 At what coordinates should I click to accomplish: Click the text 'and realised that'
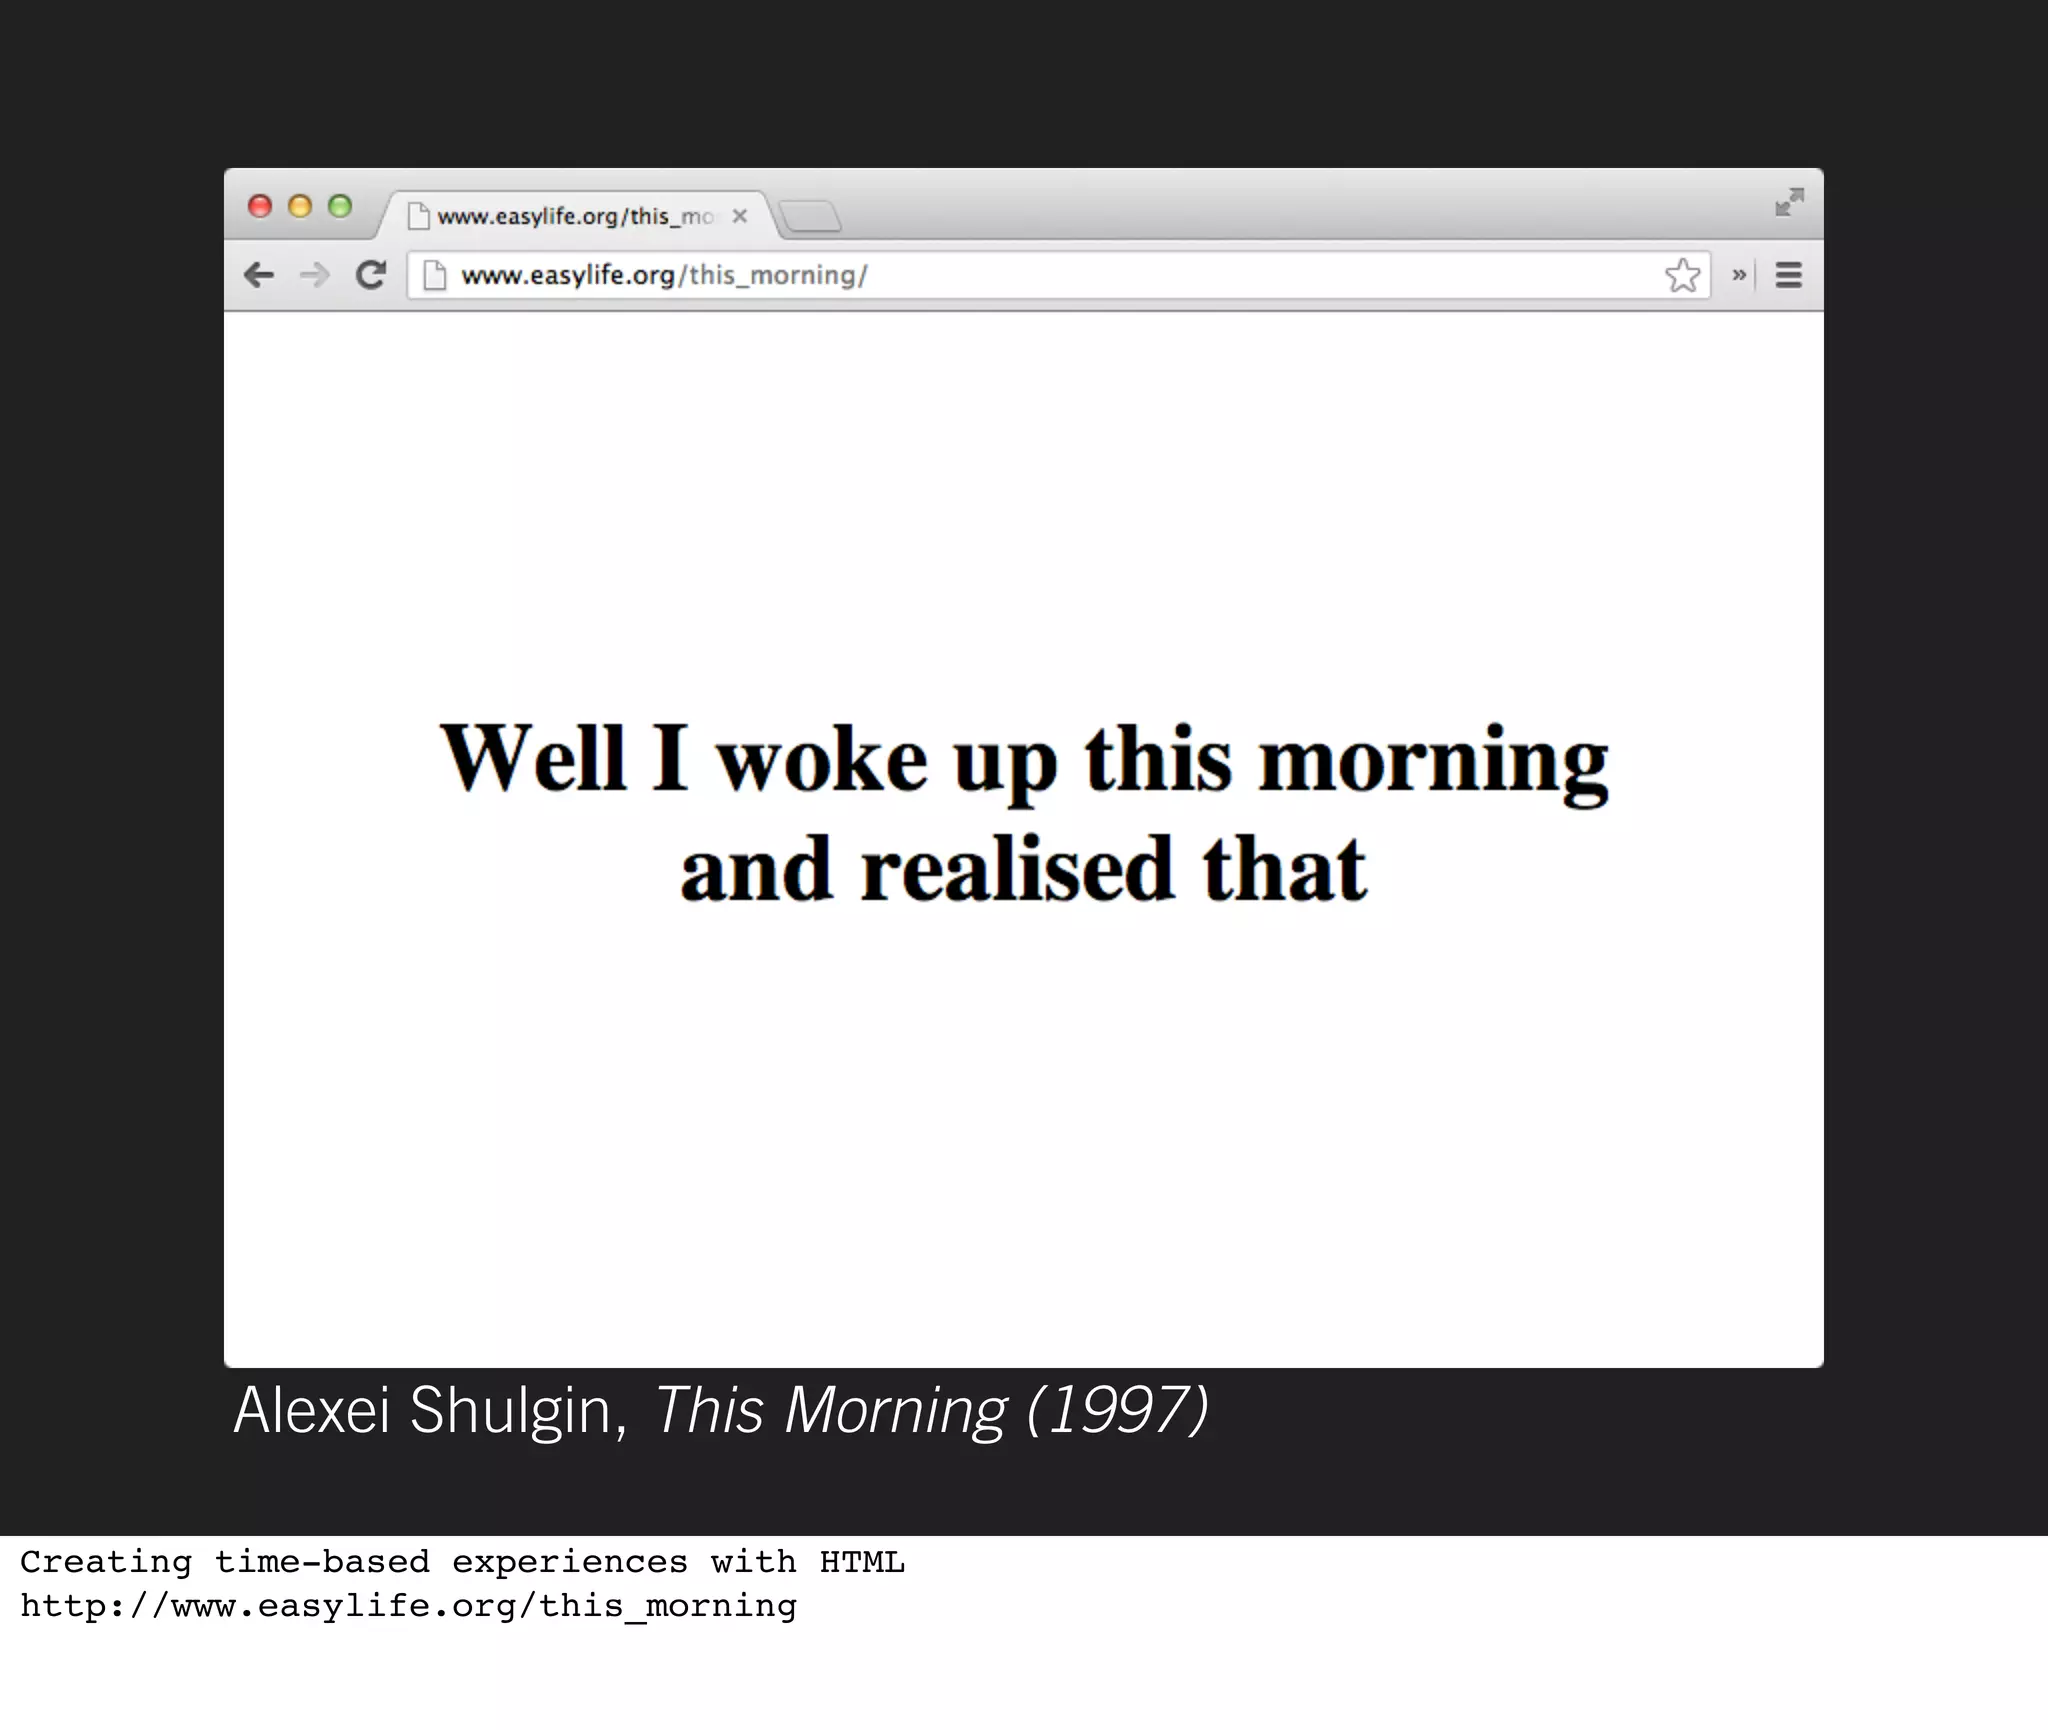[x=1024, y=869]
